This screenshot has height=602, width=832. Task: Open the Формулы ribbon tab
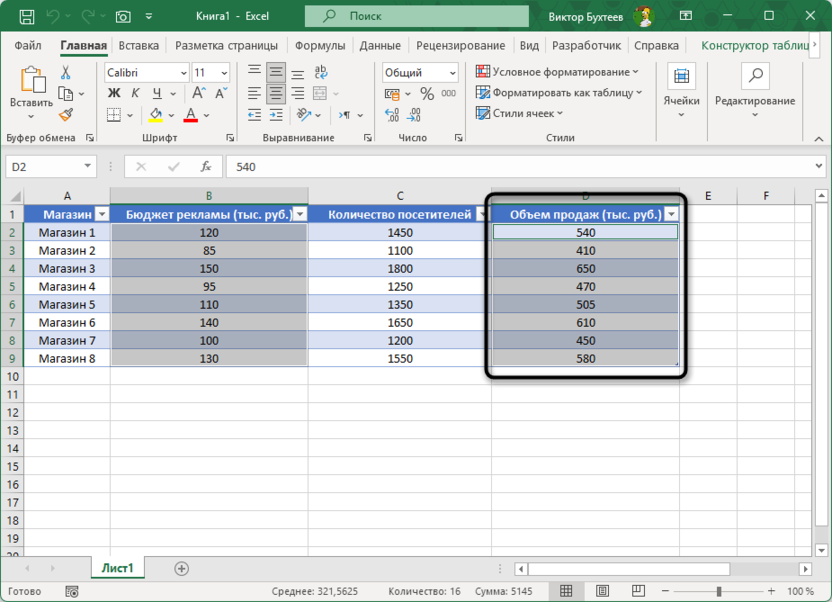click(x=322, y=45)
